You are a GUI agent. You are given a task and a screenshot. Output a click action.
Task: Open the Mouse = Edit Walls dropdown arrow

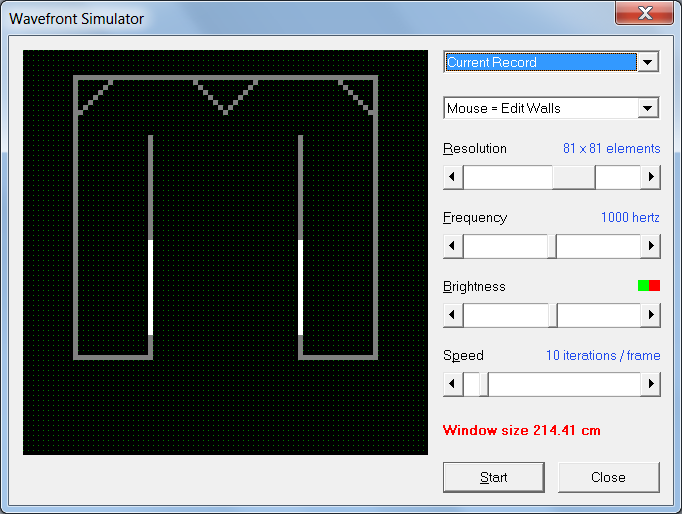click(648, 108)
